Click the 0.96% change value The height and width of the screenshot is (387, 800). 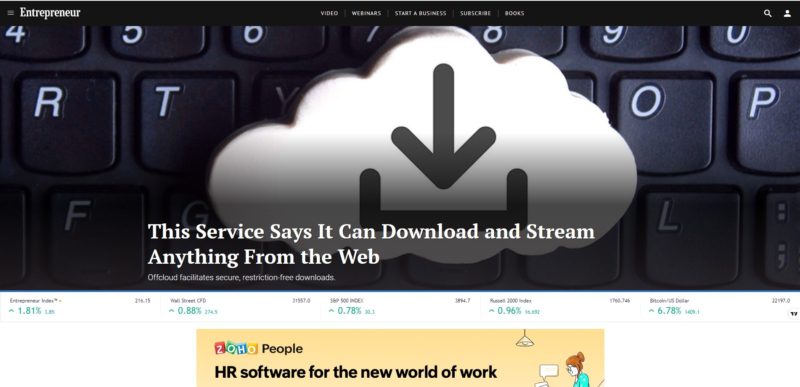(x=509, y=311)
